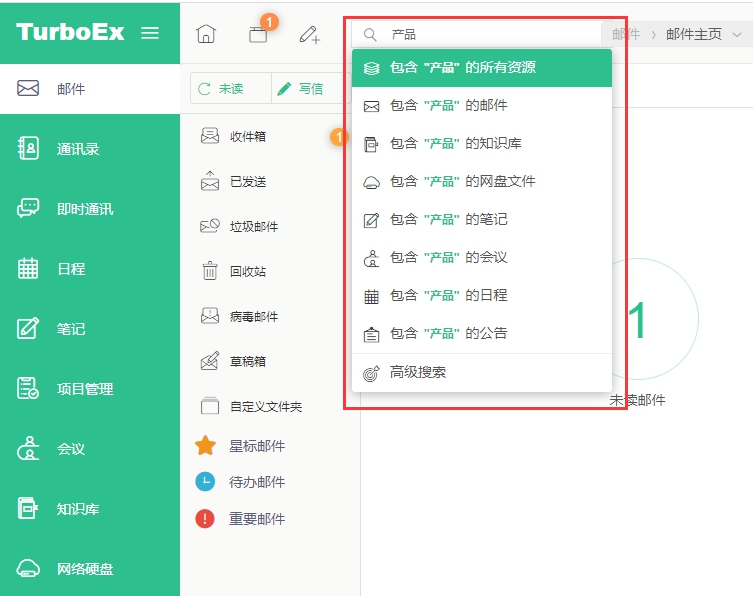This screenshot has height=596, width=753.
Task: Open the 星标邮件 starred mail folder
Action: click(256, 446)
